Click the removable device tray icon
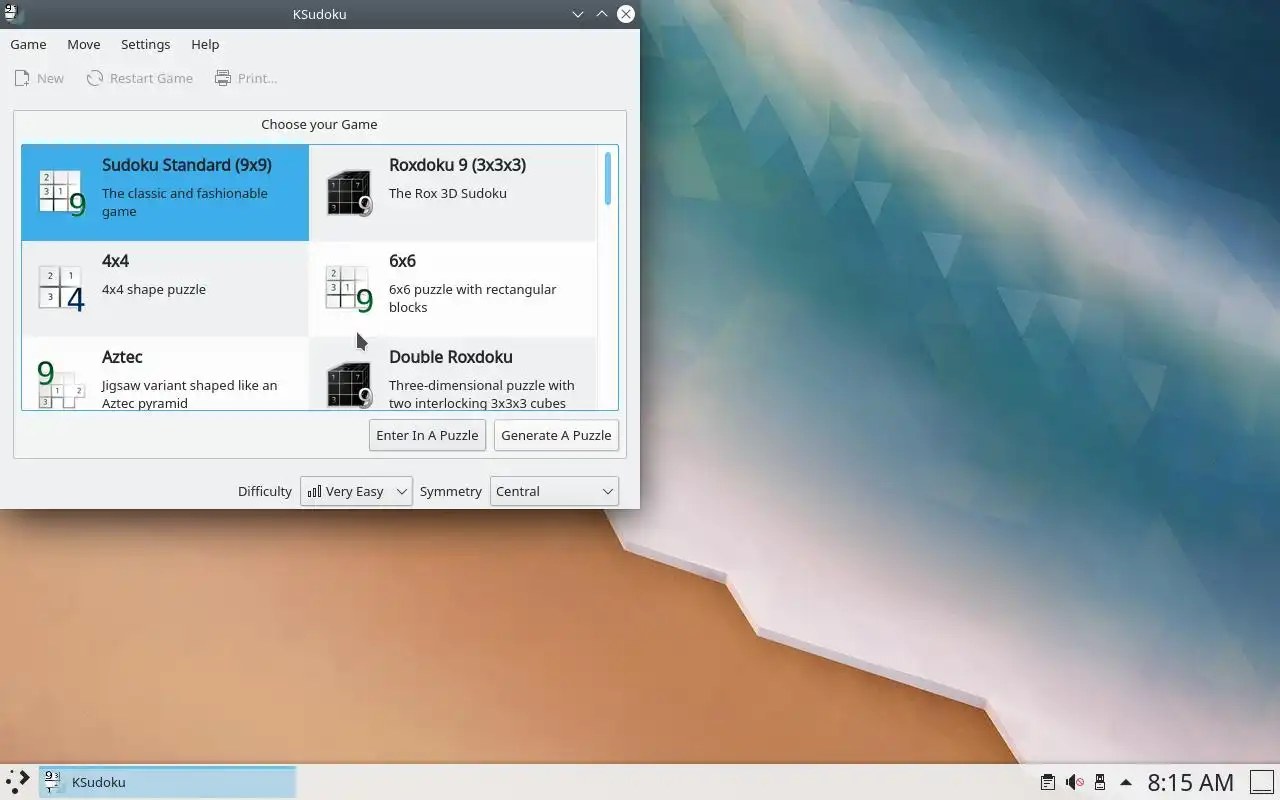The image size is (1280, 800). (x=1100, y=782)
